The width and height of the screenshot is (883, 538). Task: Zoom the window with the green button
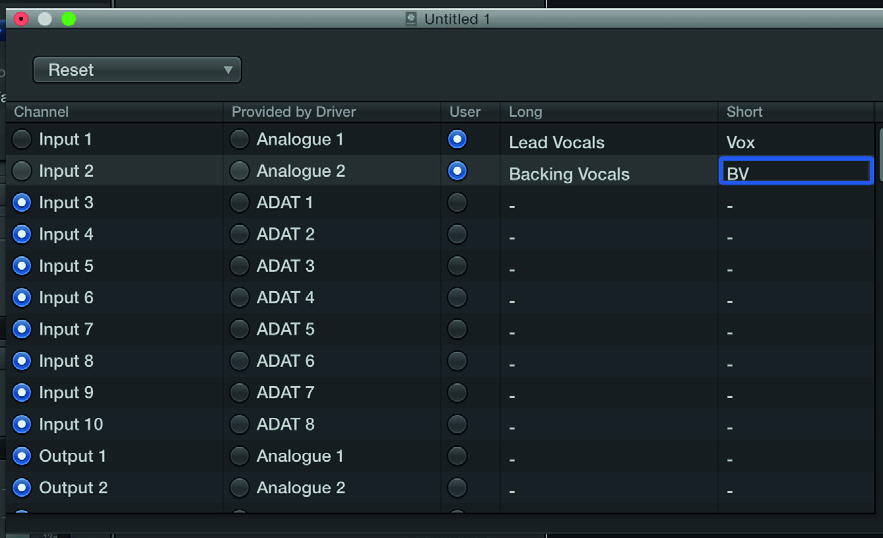(69, 19)
